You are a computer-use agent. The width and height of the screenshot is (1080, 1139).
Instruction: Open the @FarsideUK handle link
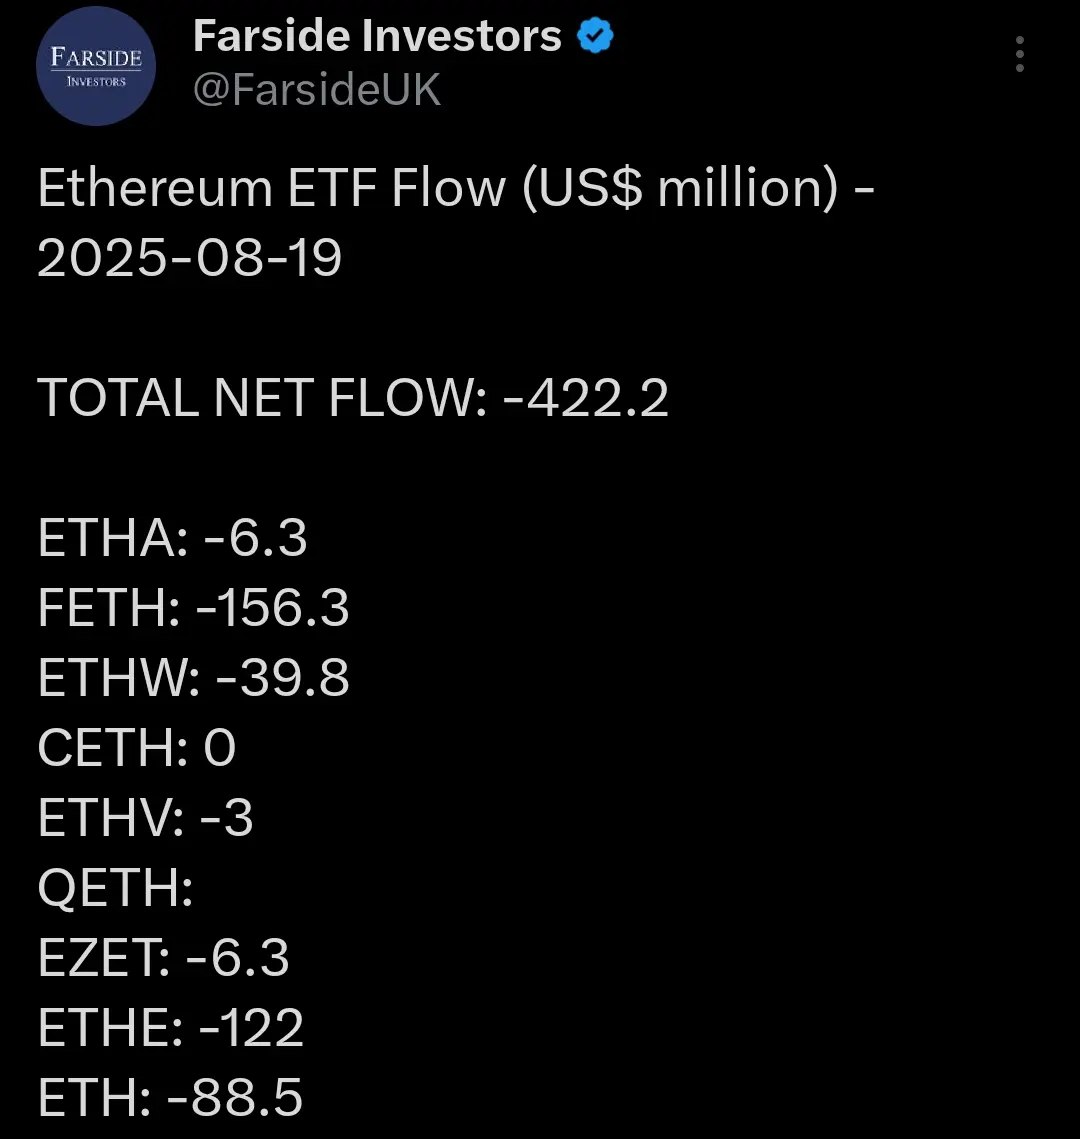click(317, 89)
